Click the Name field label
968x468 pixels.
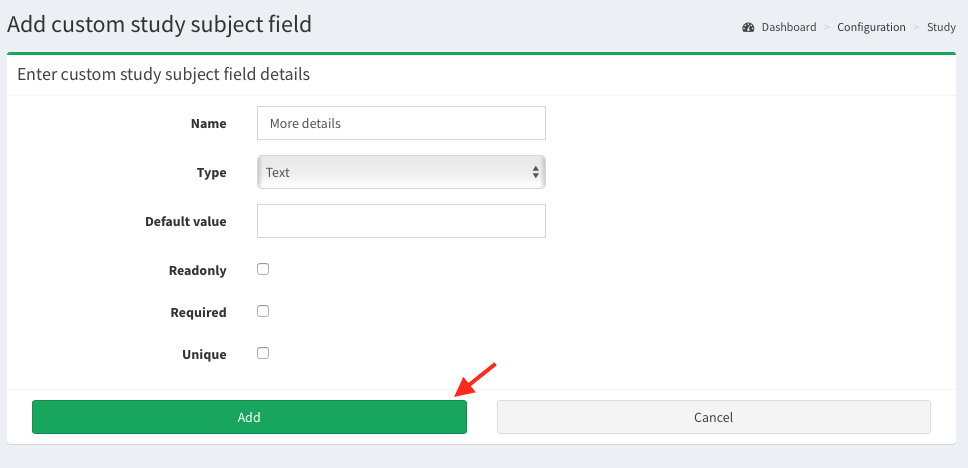pyautogui.click(x=208, y=124)
